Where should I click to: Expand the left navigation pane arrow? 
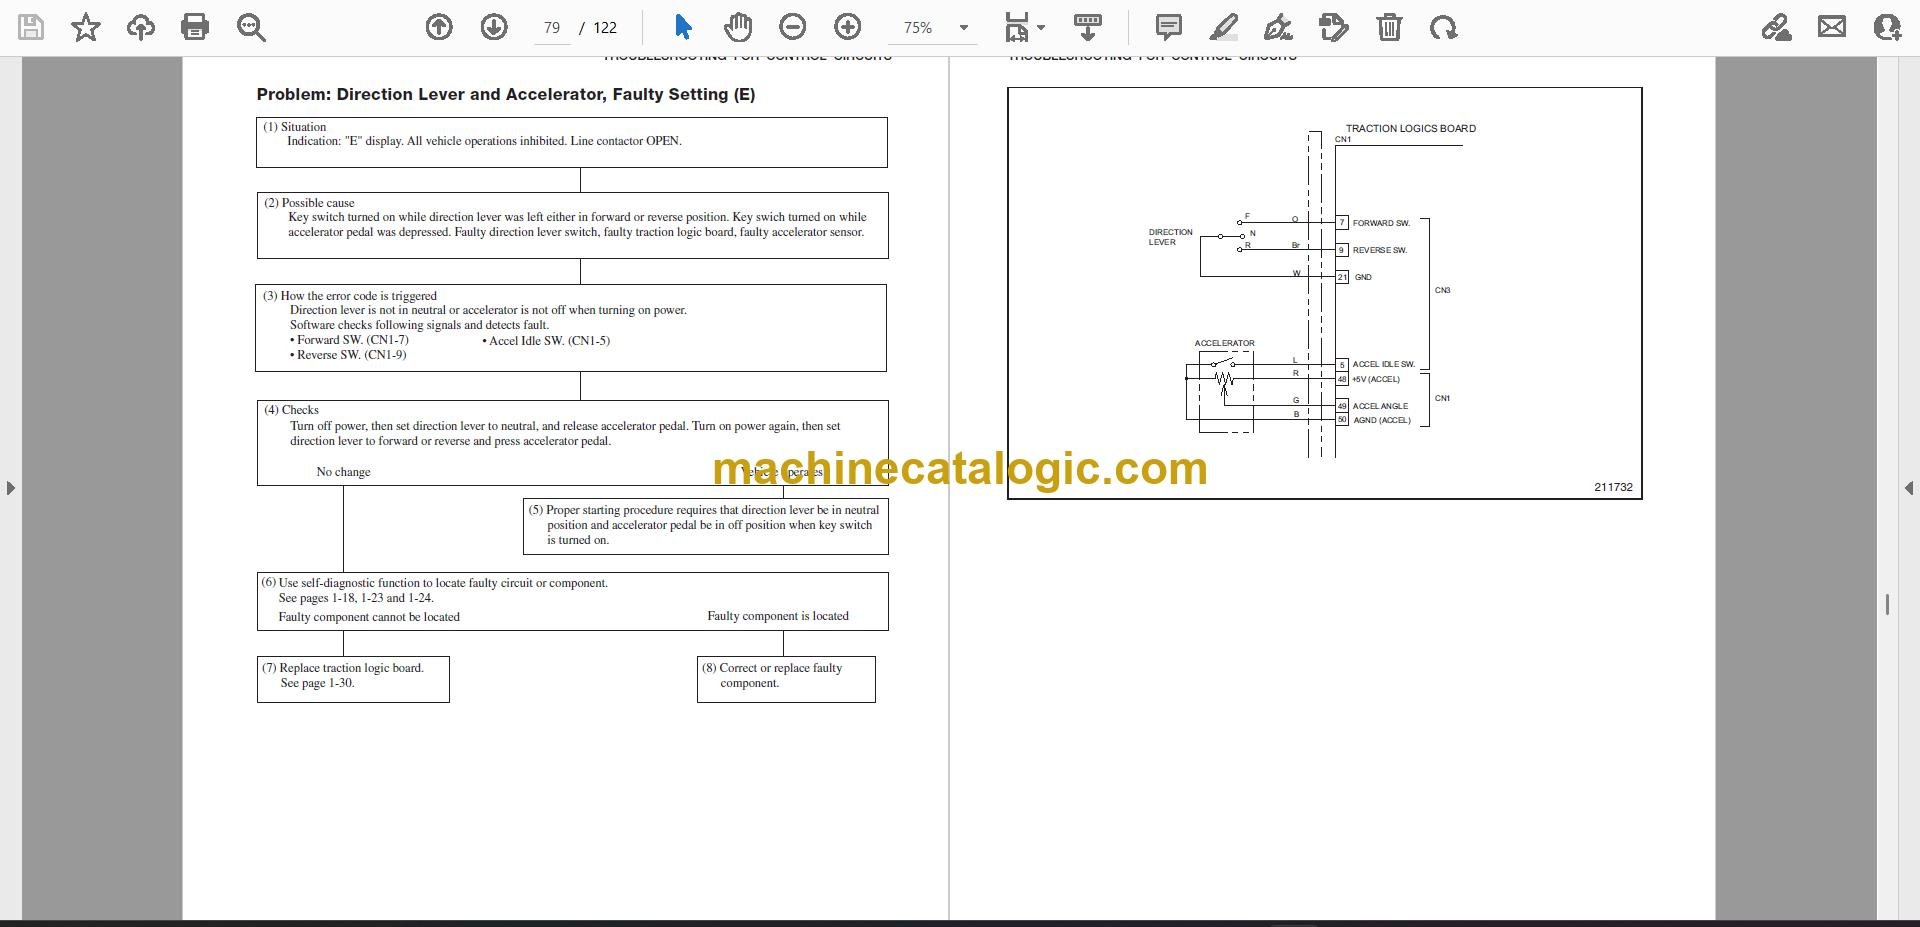(10, 488)
